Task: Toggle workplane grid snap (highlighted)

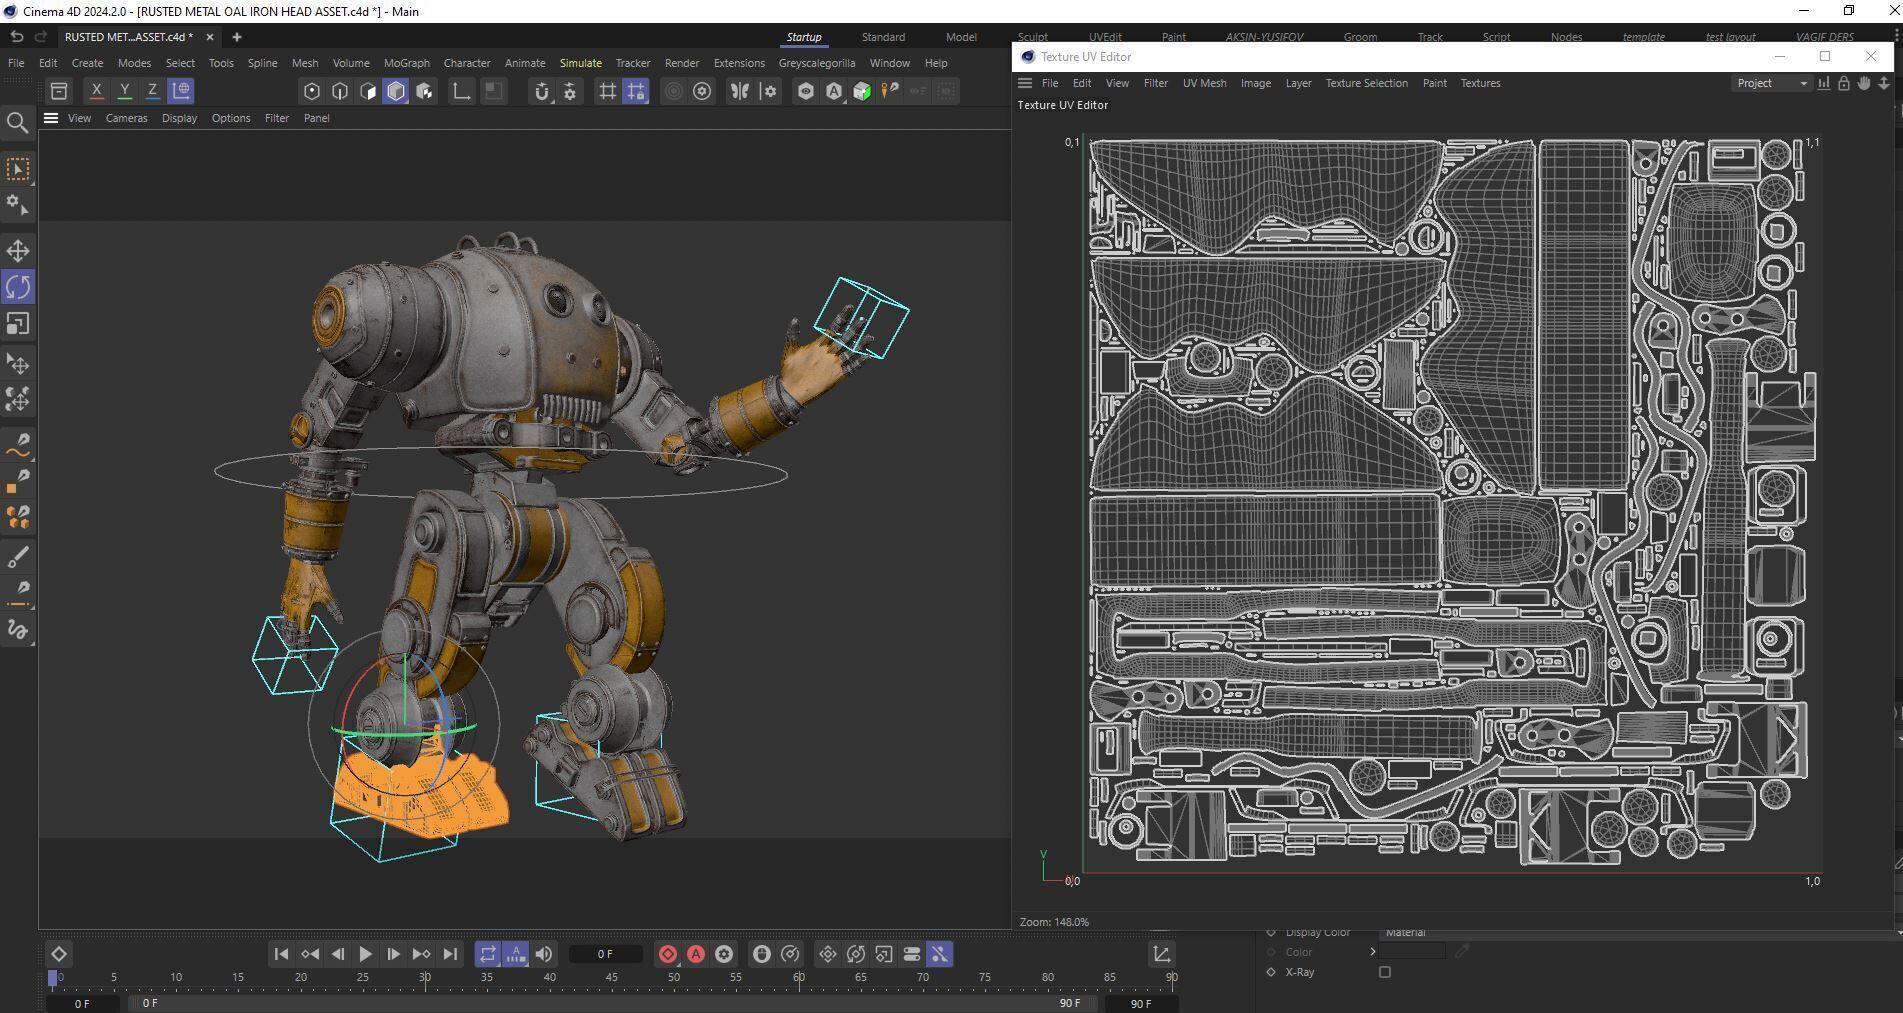Action: [x=636, y=91]
